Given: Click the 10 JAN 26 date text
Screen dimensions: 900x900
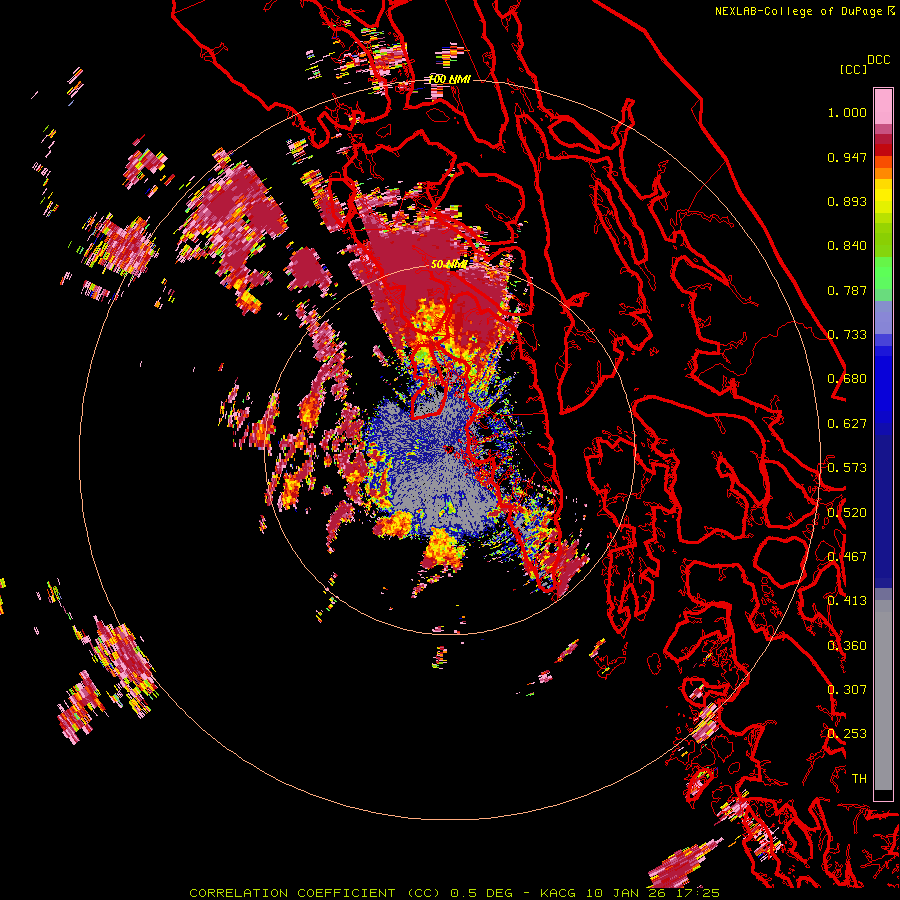Looking at the screenshot, I should click(x=626, y=893).
